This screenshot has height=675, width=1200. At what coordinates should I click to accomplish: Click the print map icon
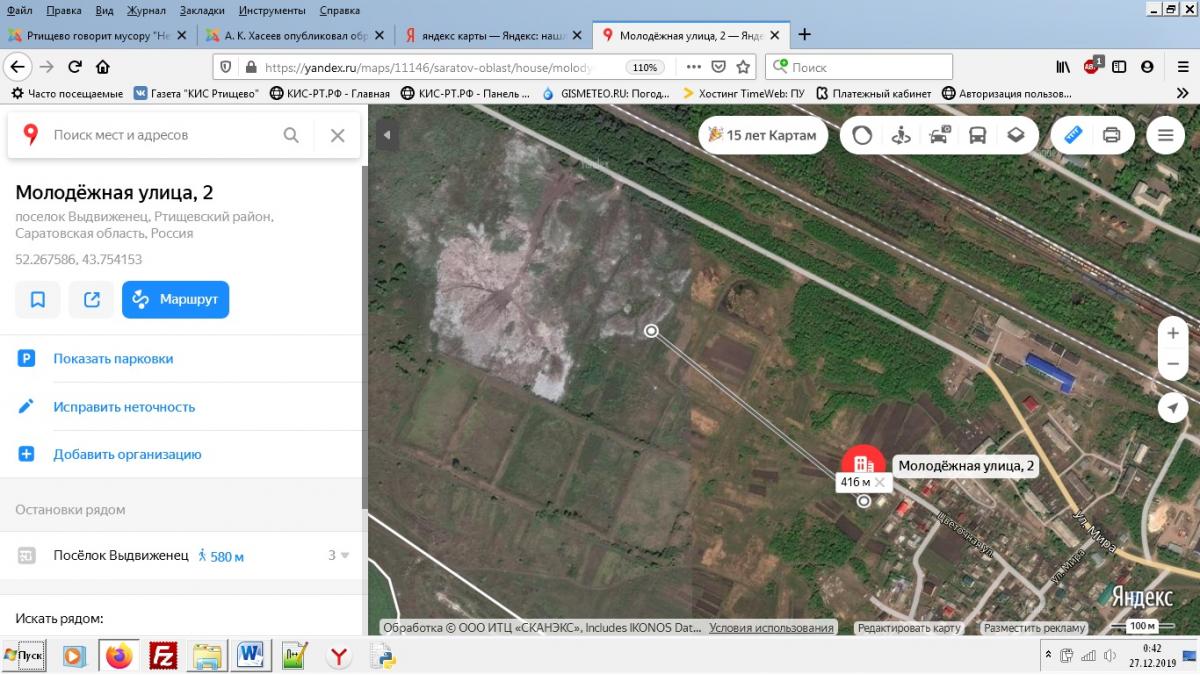tap(1111, 135)
